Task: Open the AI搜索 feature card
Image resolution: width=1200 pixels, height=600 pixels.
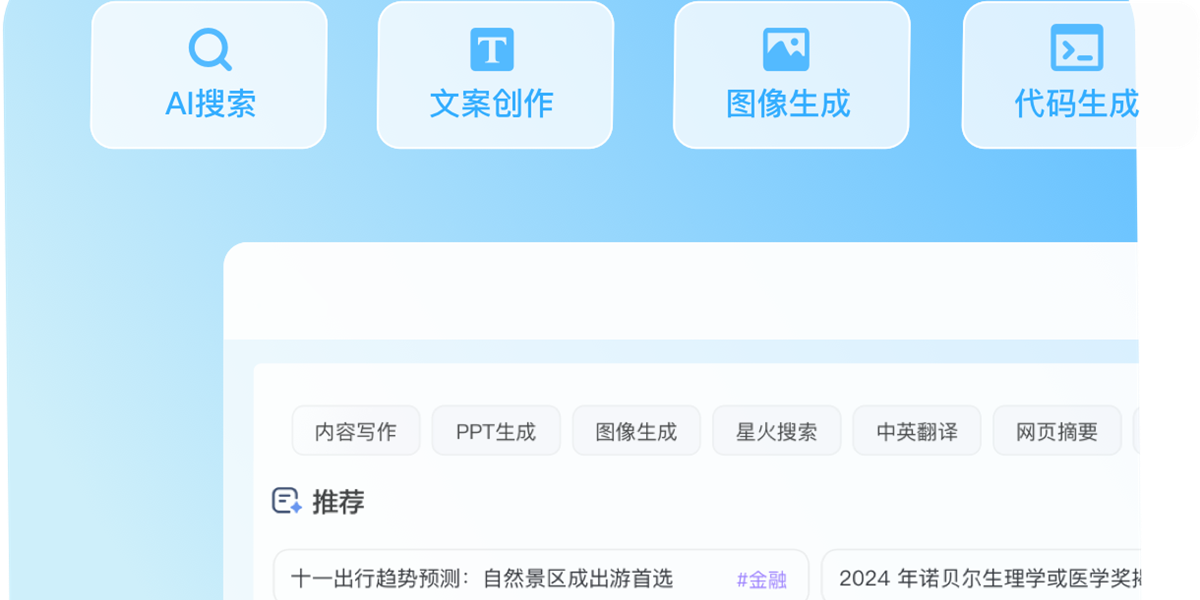Action: coord(206,75)
